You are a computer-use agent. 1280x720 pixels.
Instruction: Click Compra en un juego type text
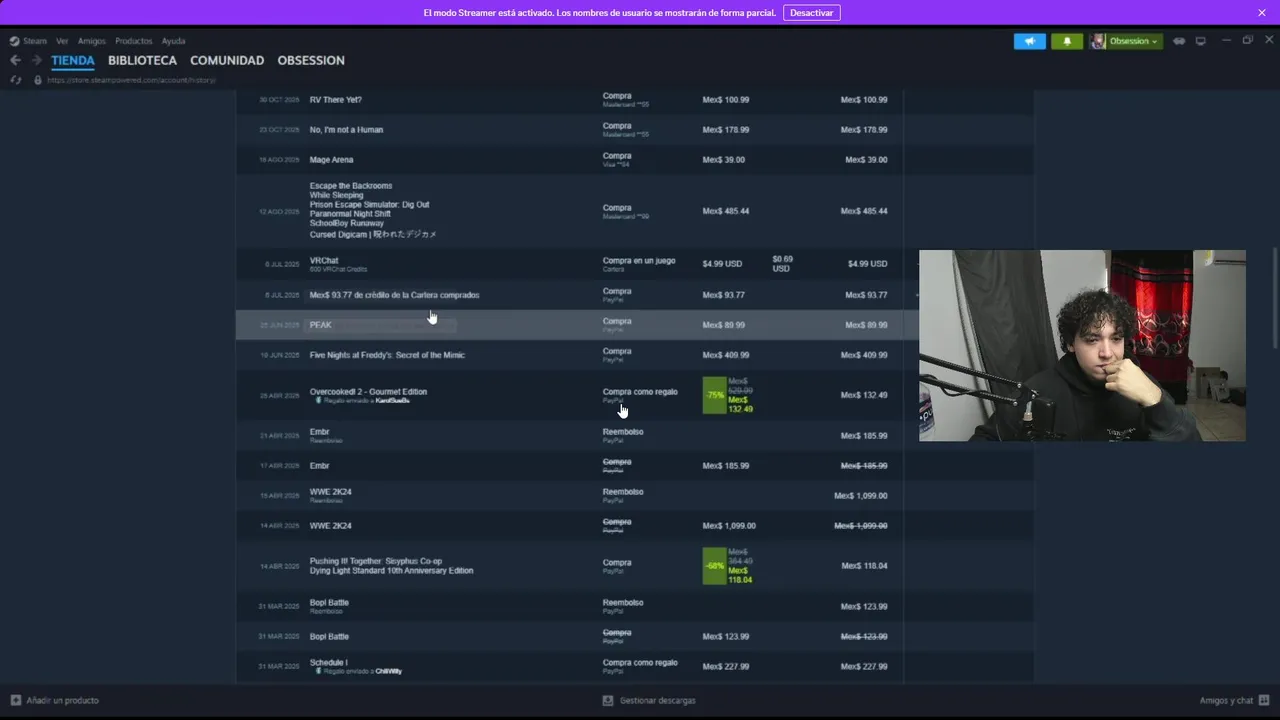click(639, 261)
